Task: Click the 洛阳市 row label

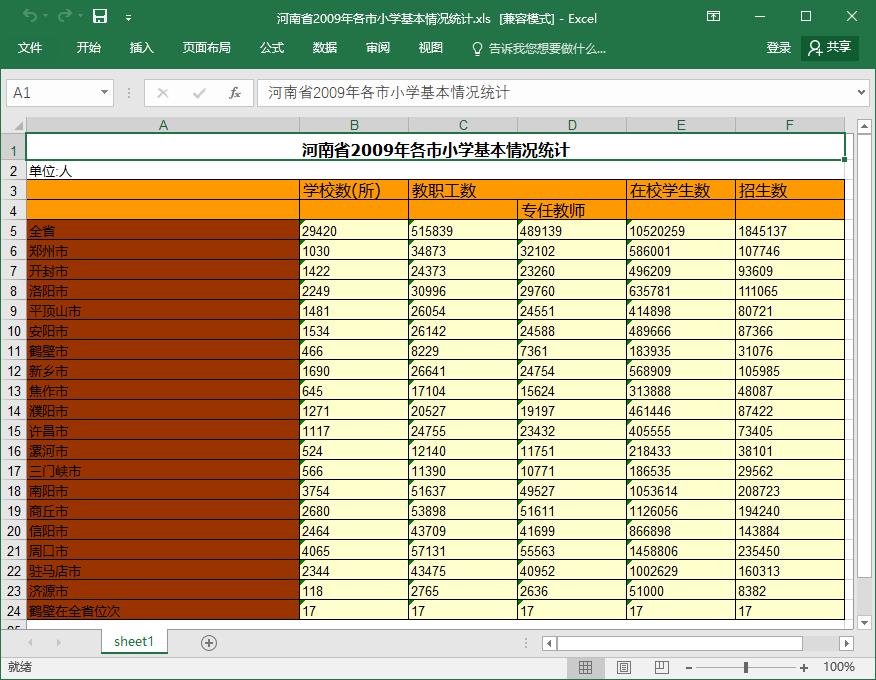Action: (x=163, y=291)
